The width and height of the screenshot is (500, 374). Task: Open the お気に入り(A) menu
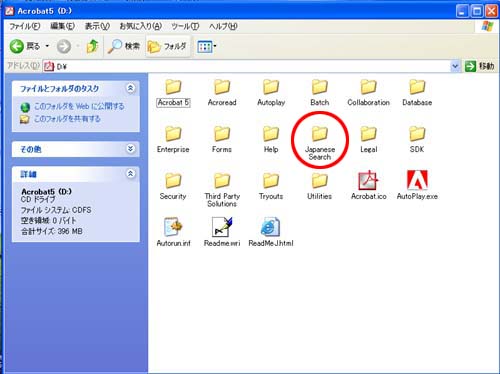[x=140, y=26]
